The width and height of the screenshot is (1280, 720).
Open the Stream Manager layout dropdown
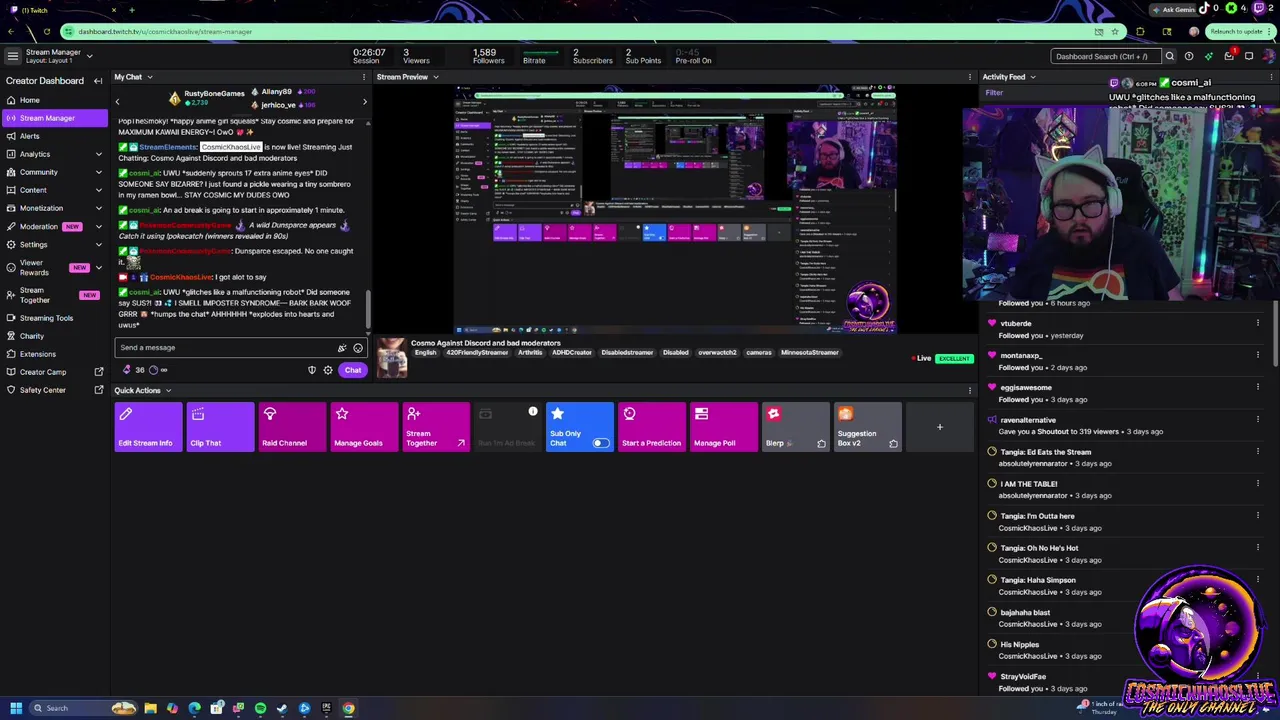coord(89,56)
